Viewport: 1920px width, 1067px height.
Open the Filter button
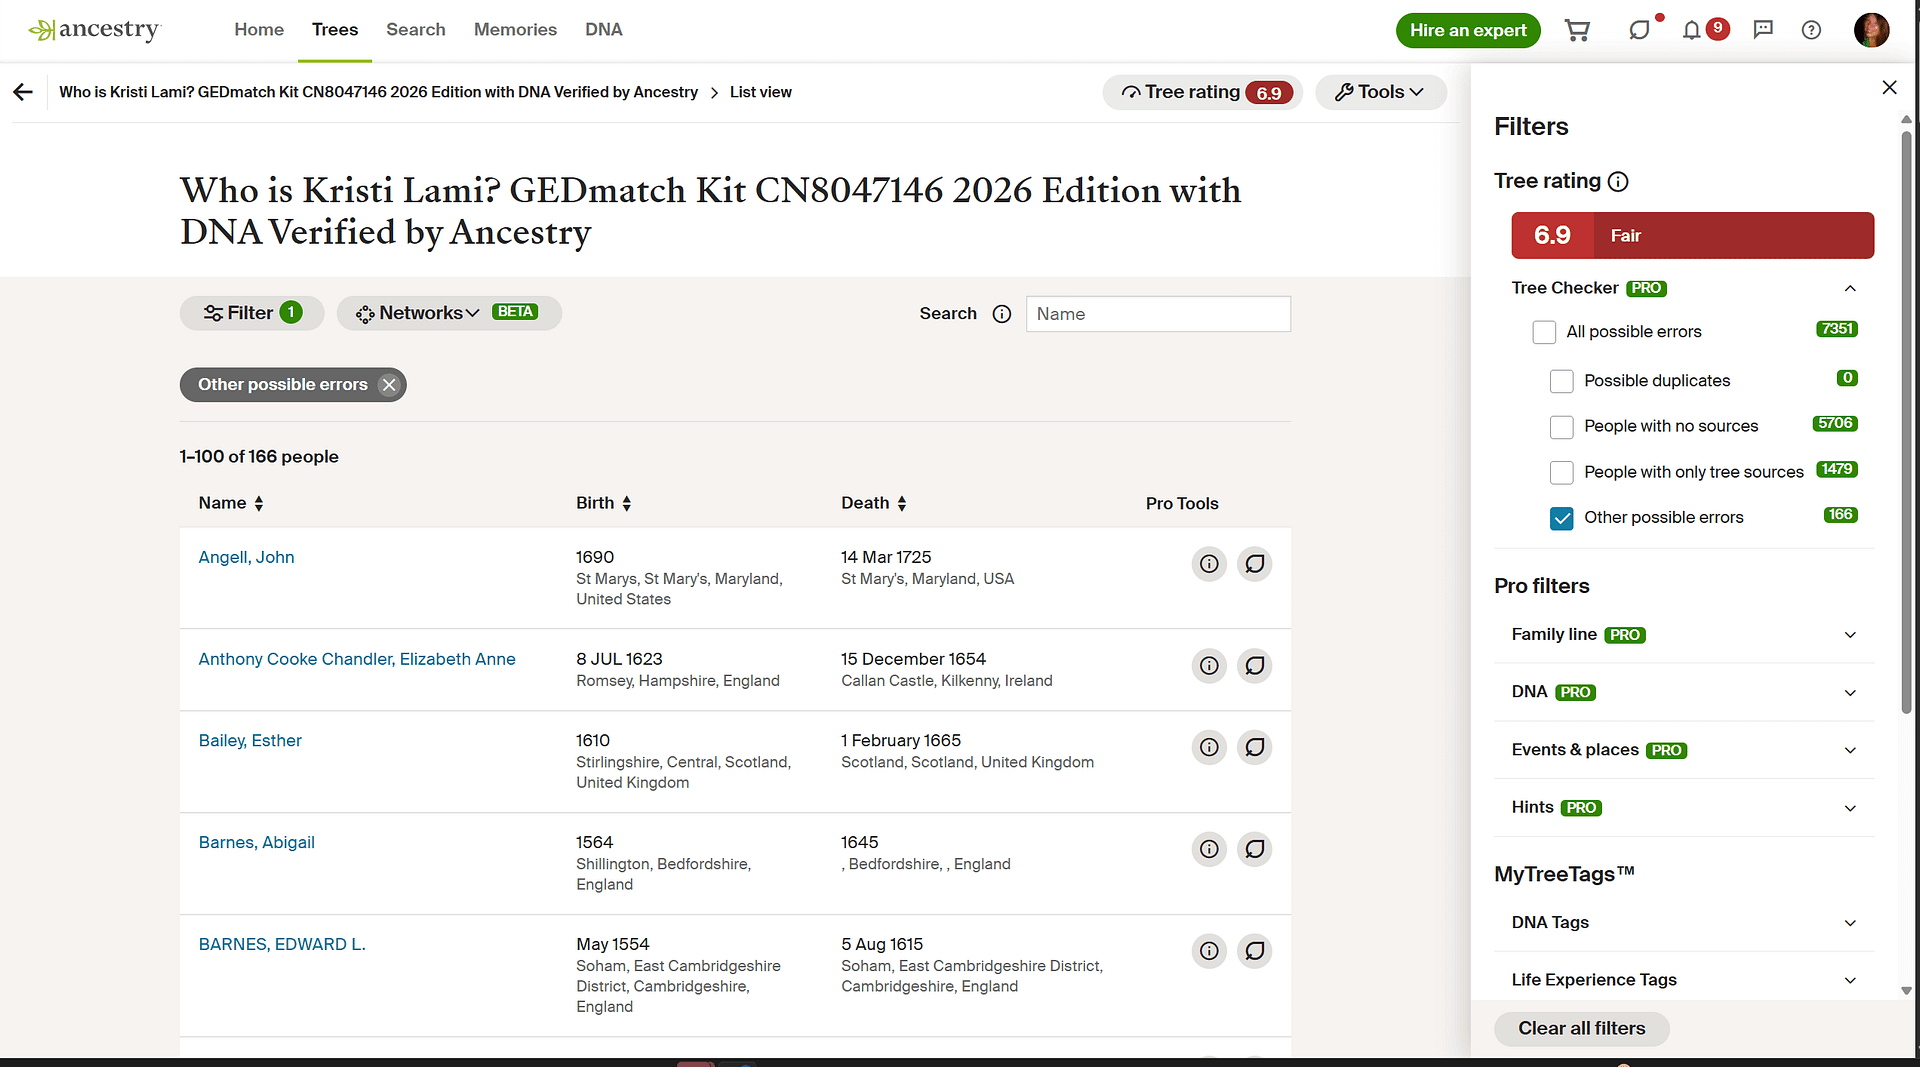tap(252, 313)
